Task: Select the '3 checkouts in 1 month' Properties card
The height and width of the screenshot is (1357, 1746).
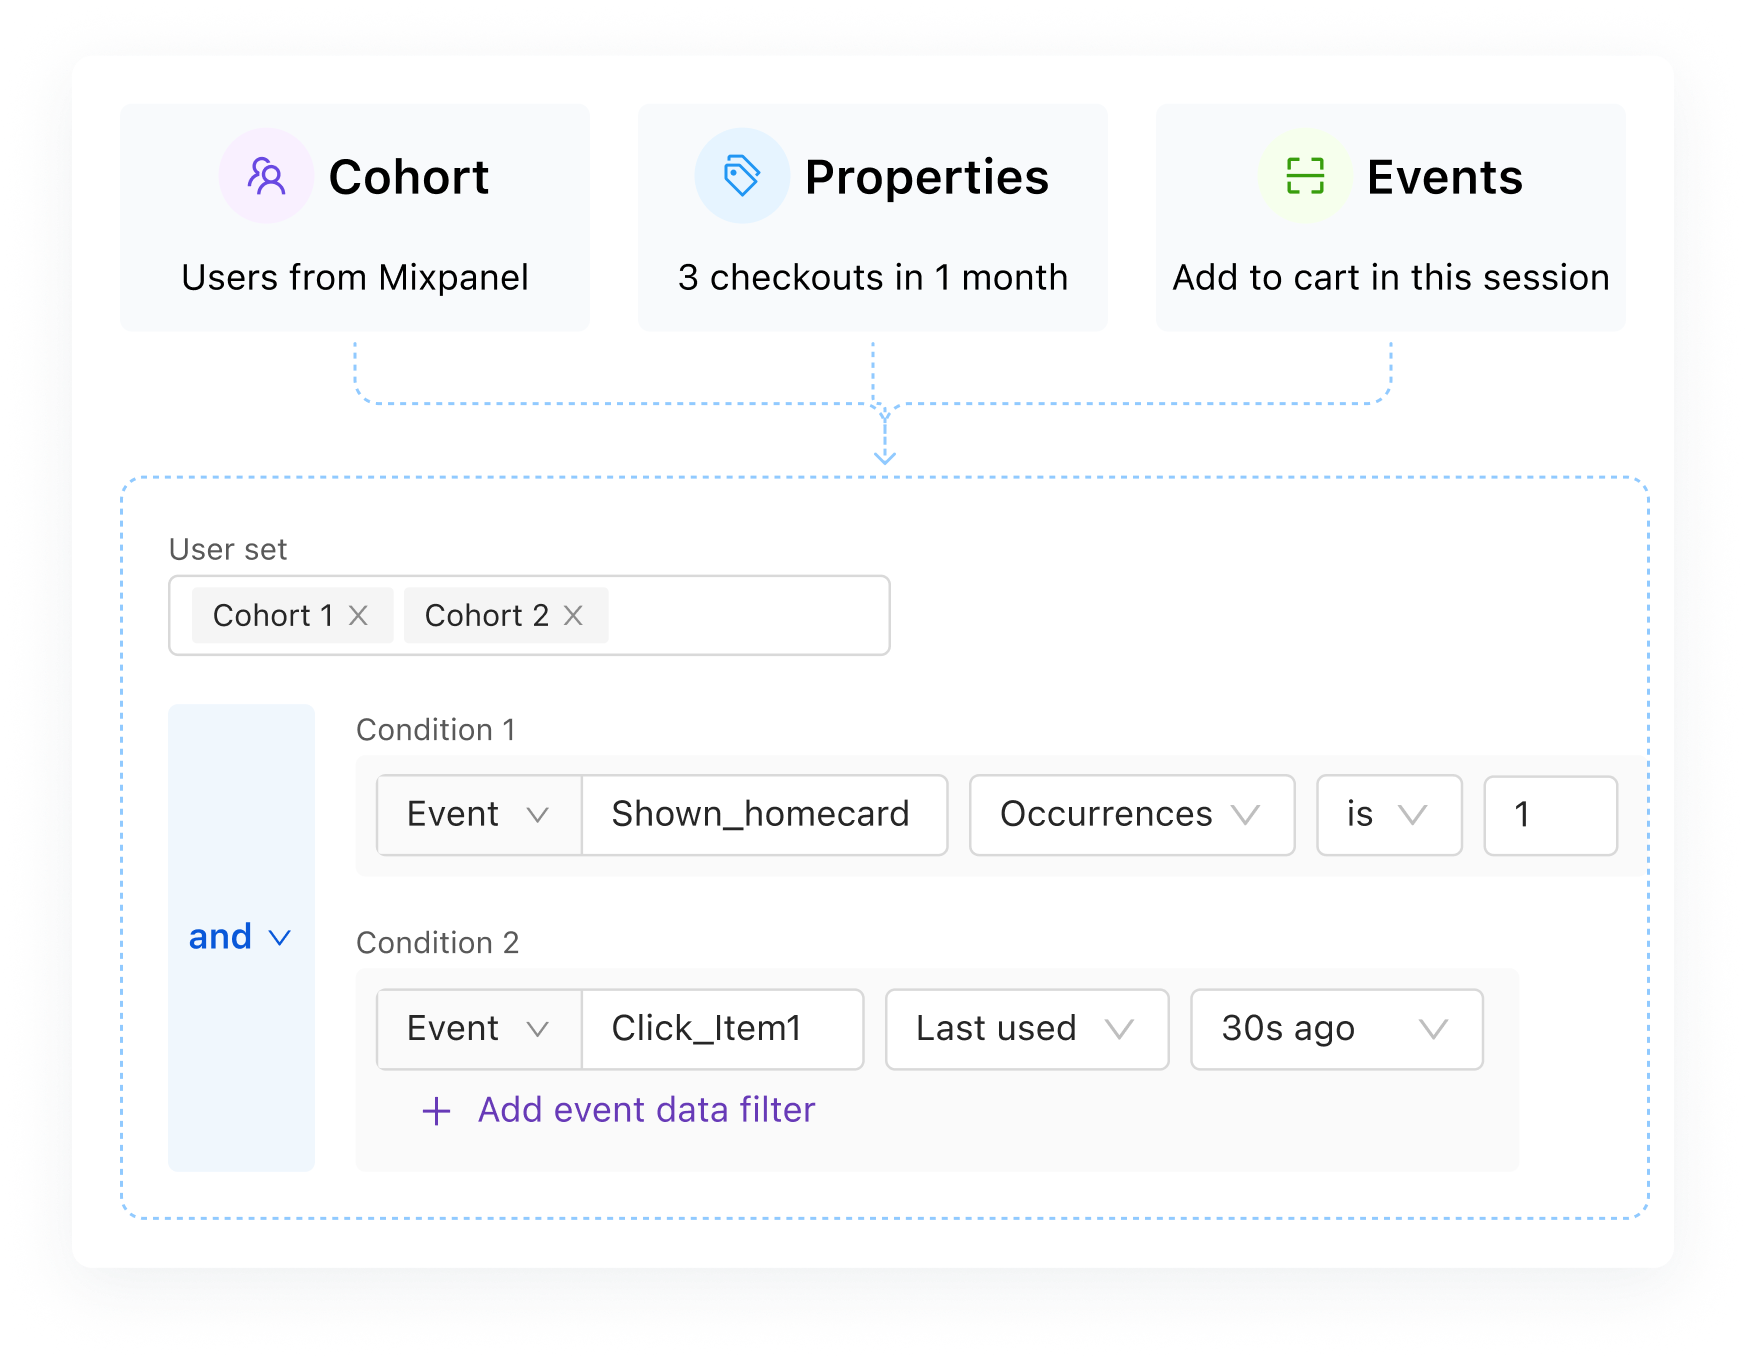Action: (x=872, y=216)
